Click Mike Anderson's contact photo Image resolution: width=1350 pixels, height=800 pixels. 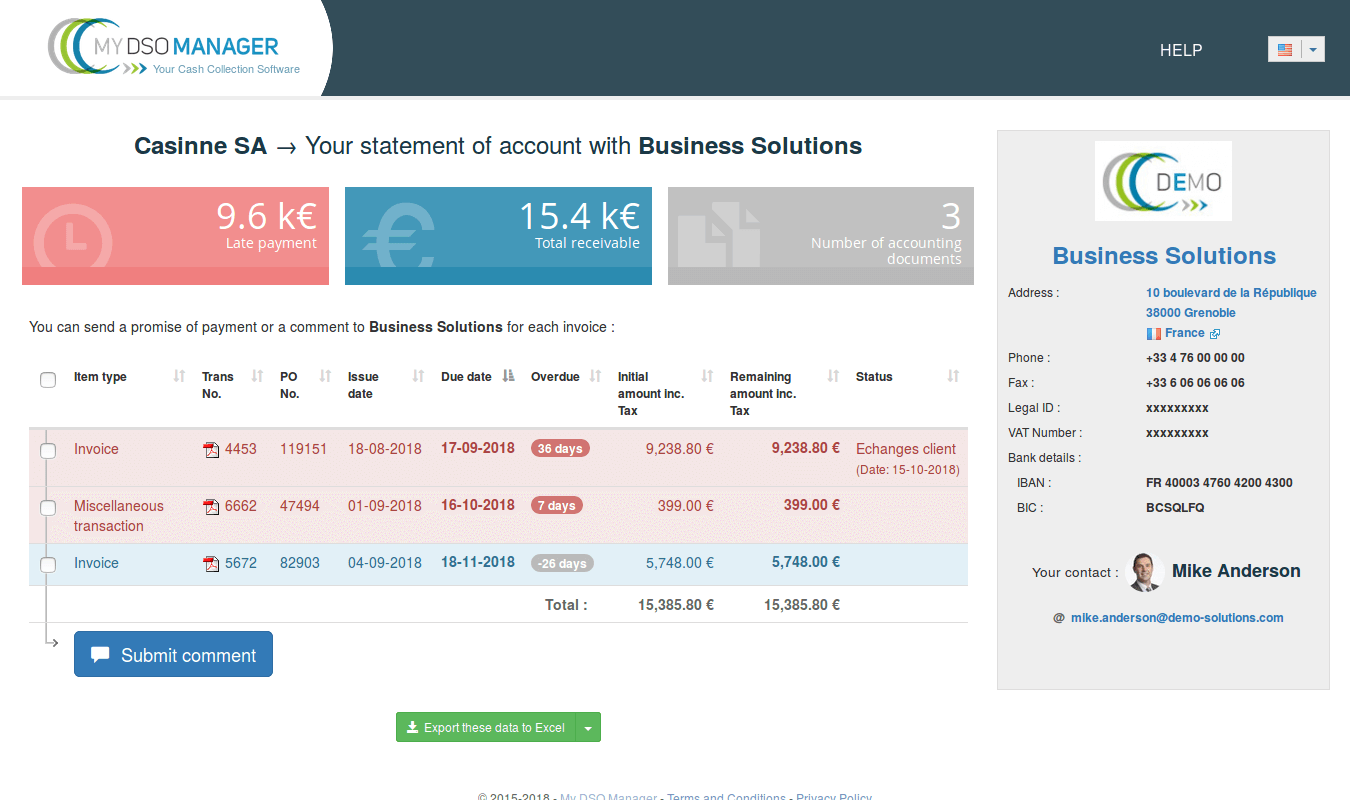[x=1144, y=572]
